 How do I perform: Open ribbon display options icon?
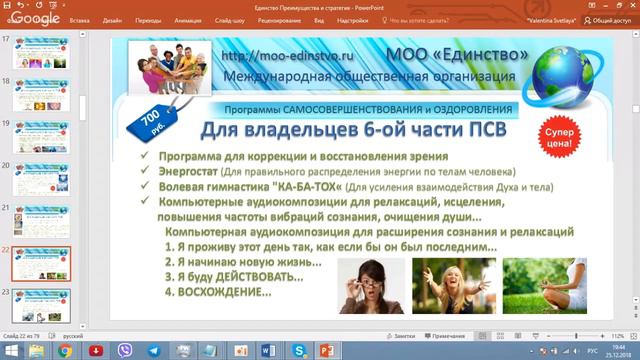(591, 5)
